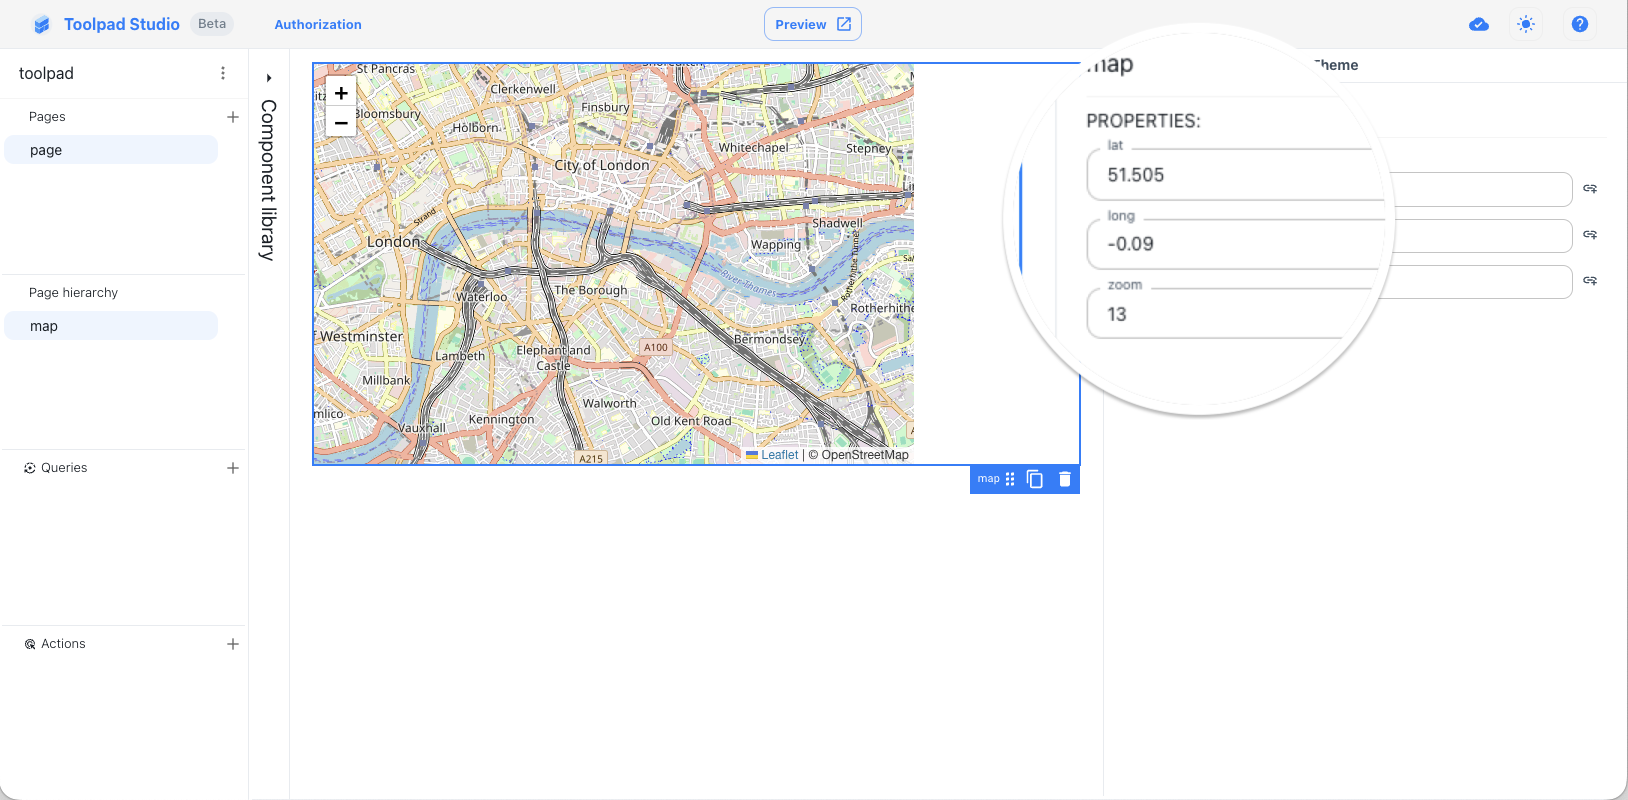Open the Leaflet attribution link
This screenshot has width=1628, height=800.
click(x=779, y=455)
